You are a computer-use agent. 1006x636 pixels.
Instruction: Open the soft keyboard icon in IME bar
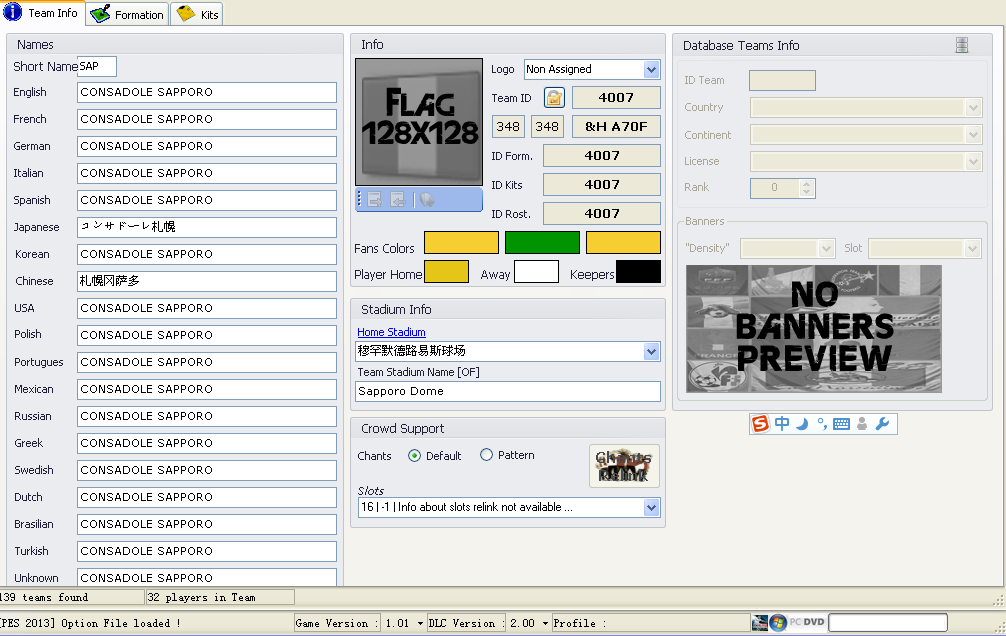[x=841, y=424]
